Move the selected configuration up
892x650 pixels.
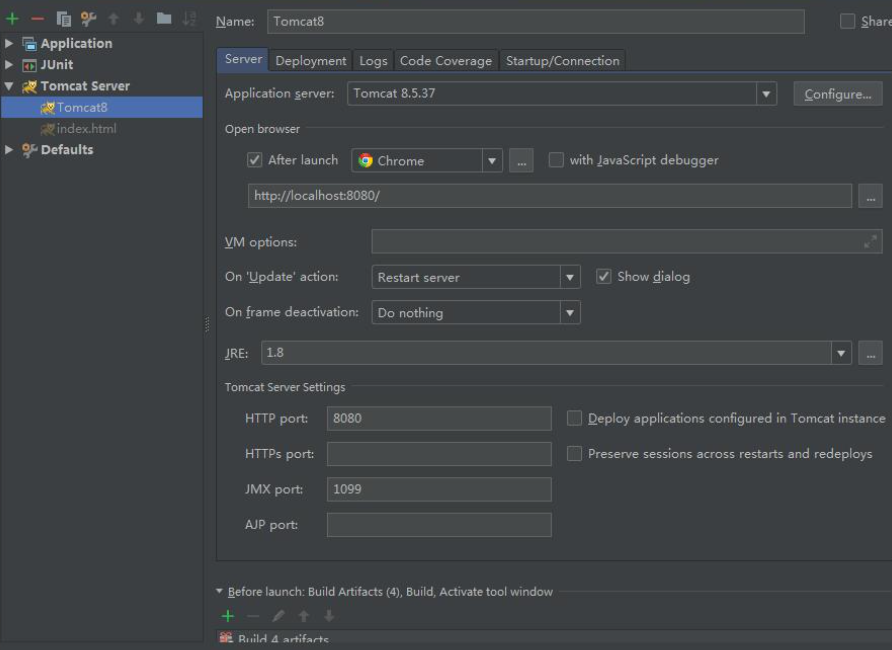click(x=113, y=17)
